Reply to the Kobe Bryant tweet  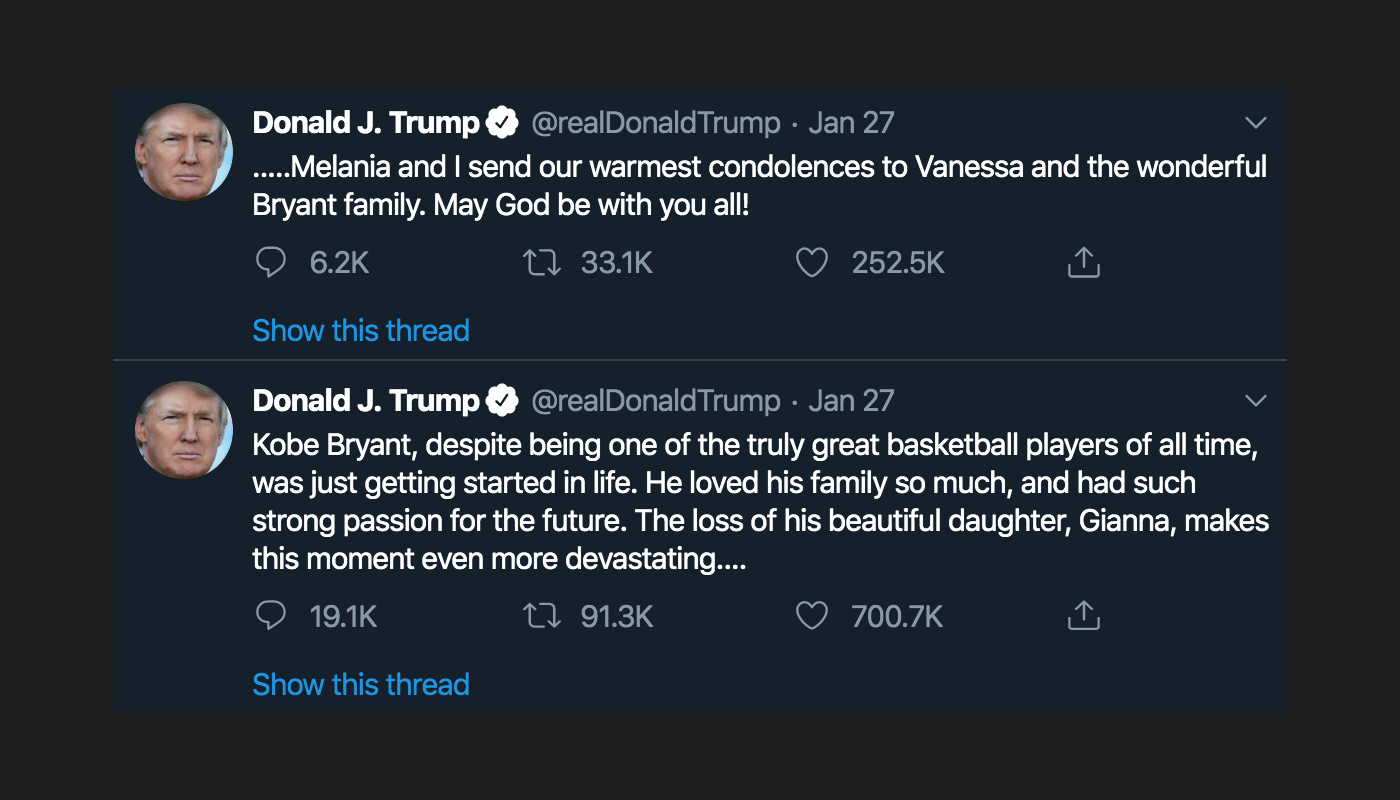click(x=271, y=616)
